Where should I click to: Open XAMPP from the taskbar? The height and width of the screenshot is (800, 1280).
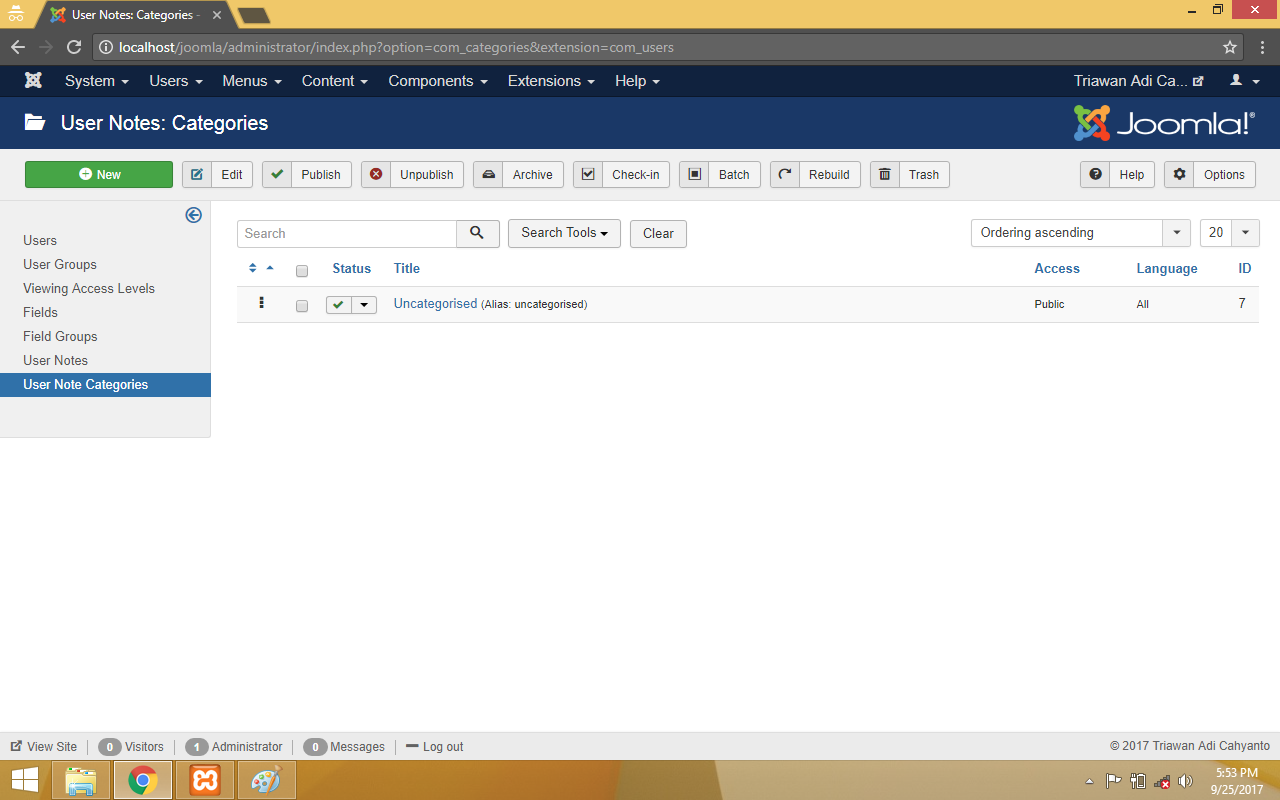click(205, 780)
